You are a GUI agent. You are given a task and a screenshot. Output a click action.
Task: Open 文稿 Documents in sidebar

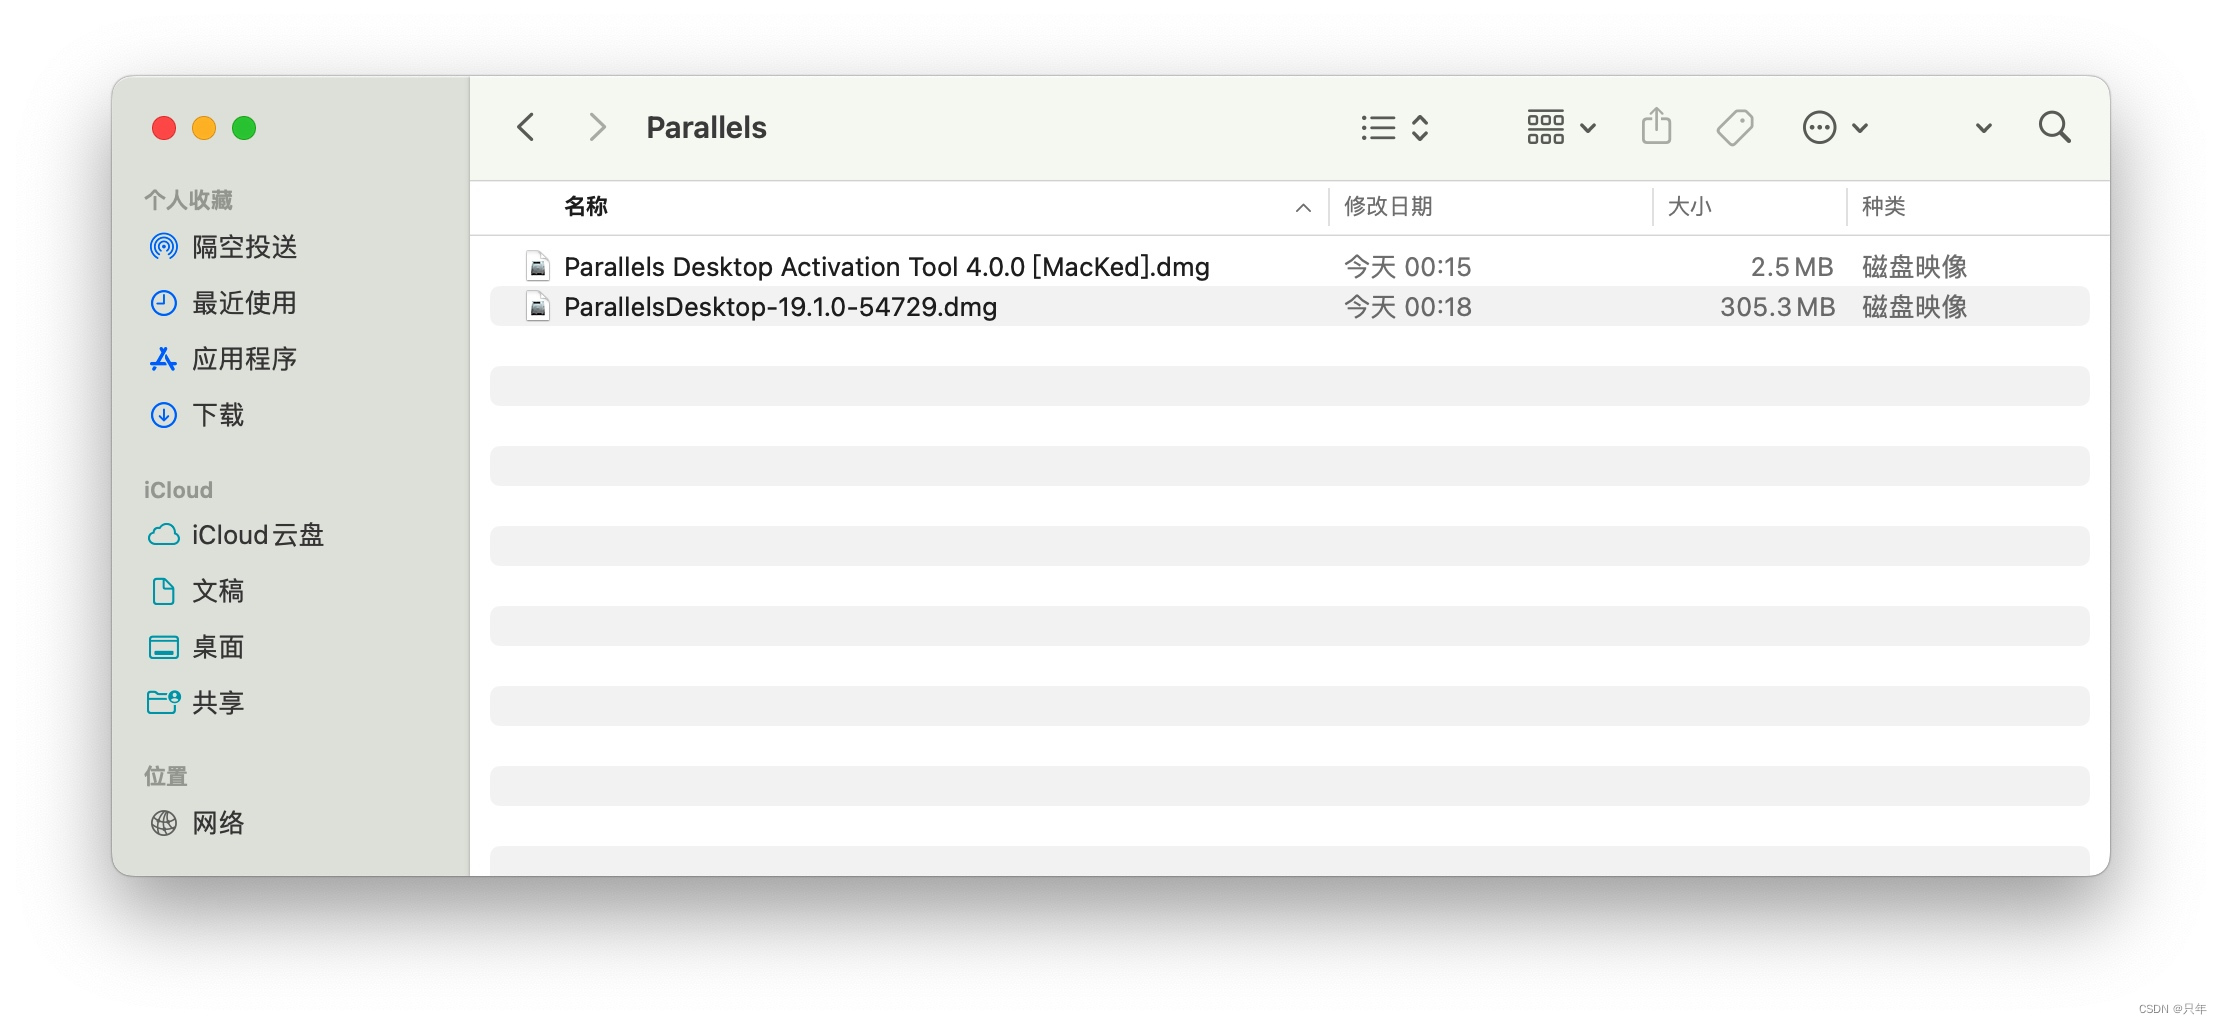click(x=198, y=591)
